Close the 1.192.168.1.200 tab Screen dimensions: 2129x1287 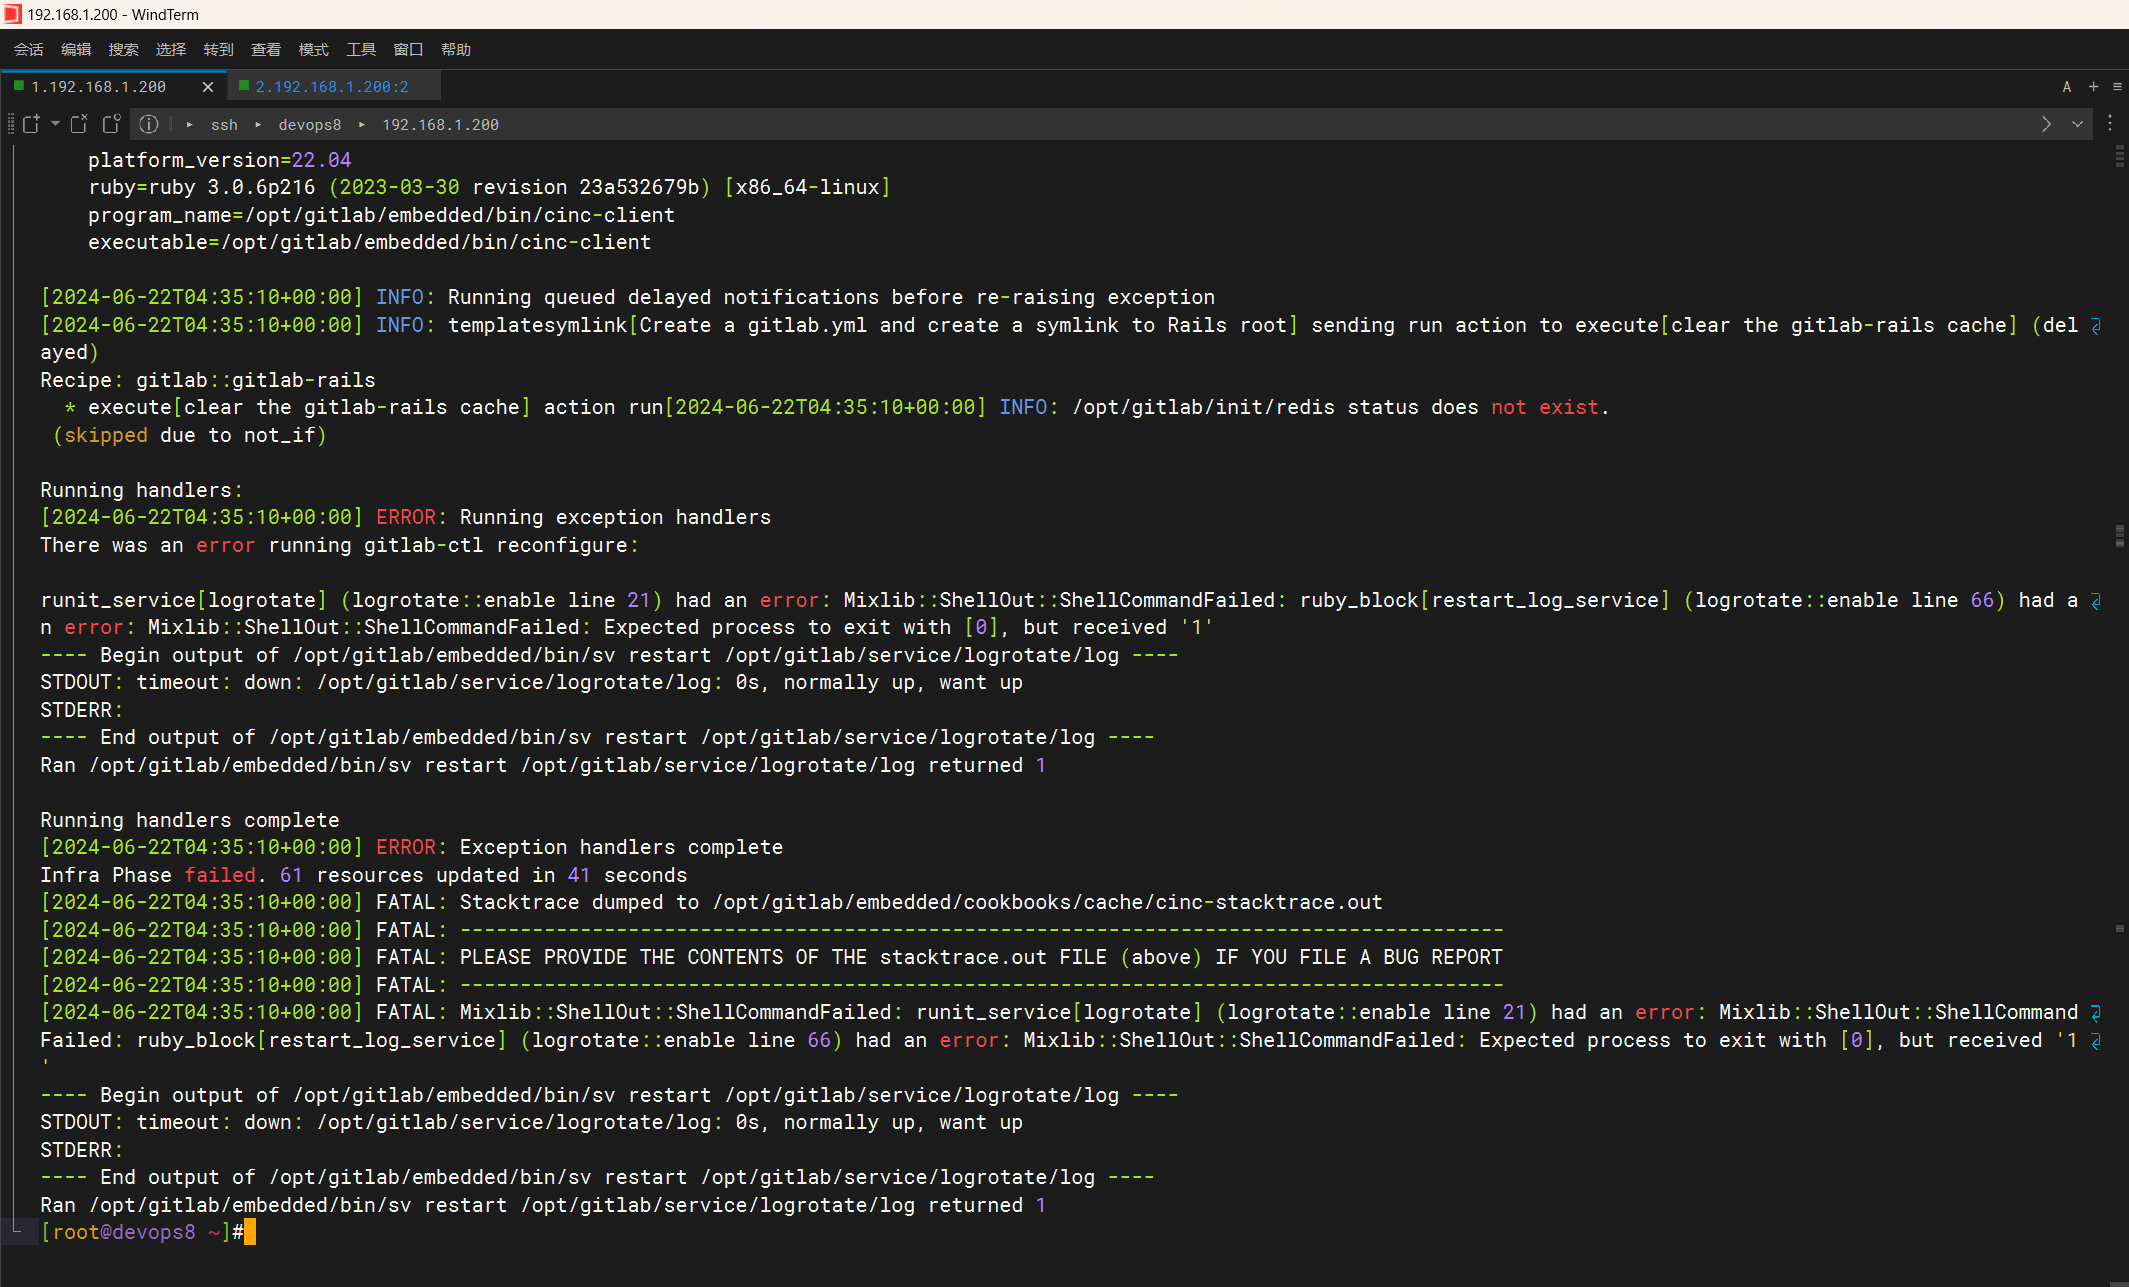[208, 87]
